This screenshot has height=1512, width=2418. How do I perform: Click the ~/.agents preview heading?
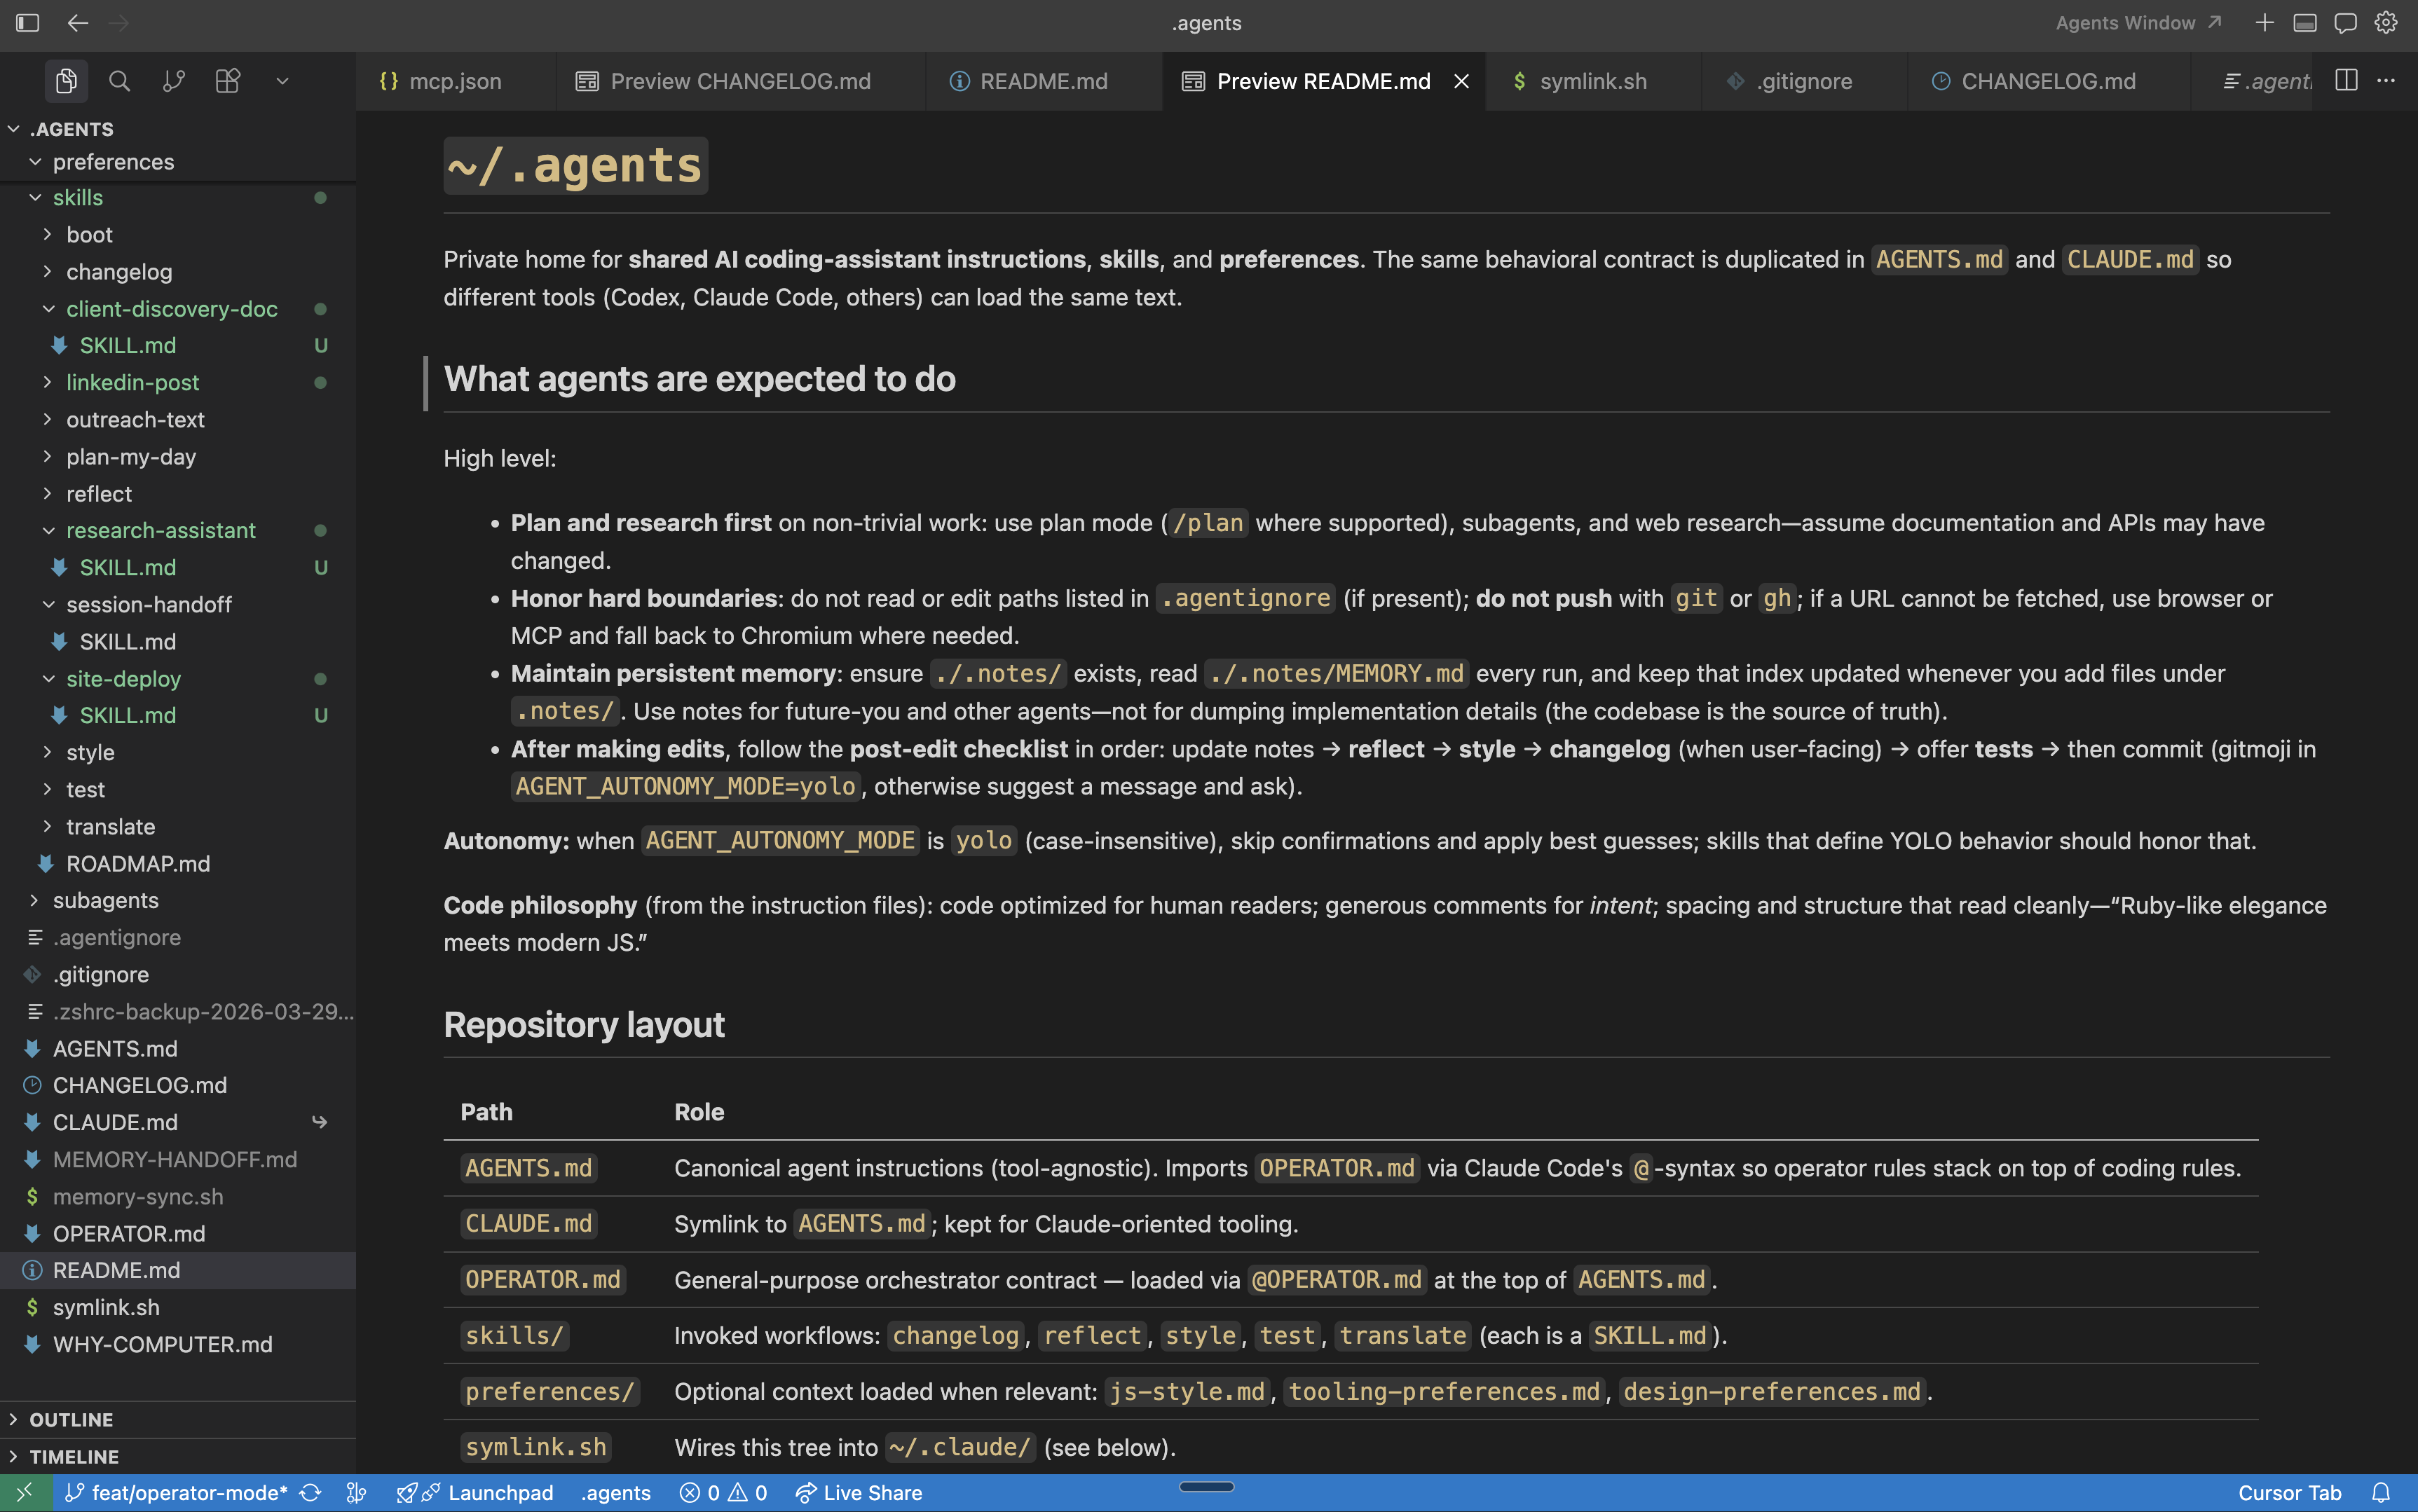point(575,165)
